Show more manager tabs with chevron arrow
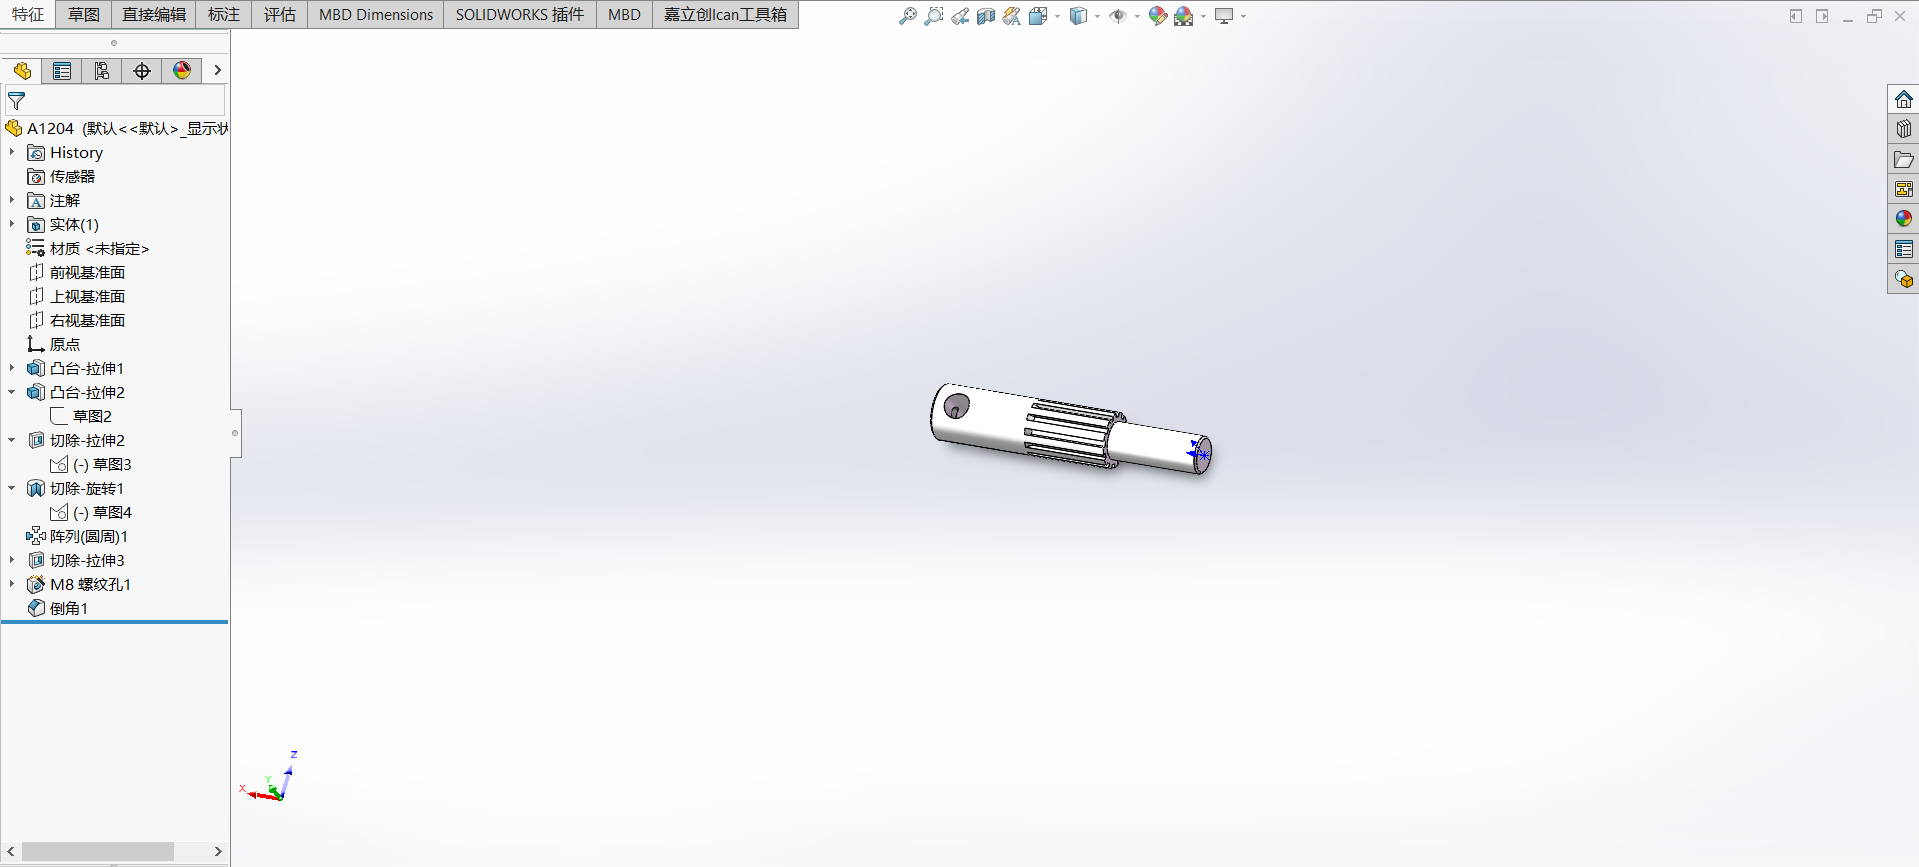The width and height of the screenshot is (1919, 867). (217, 71)
